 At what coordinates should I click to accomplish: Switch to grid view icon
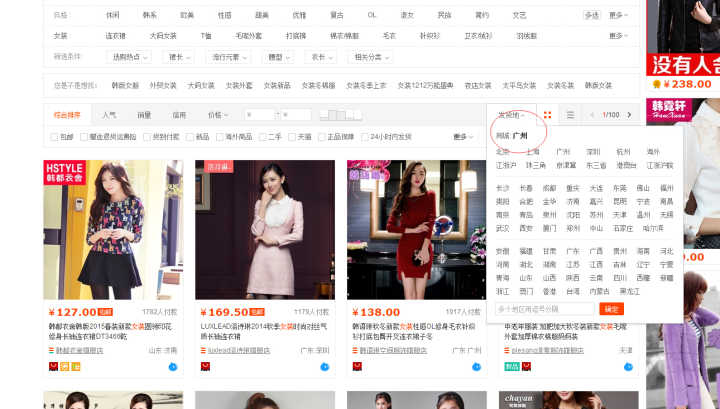pos(548,115)
